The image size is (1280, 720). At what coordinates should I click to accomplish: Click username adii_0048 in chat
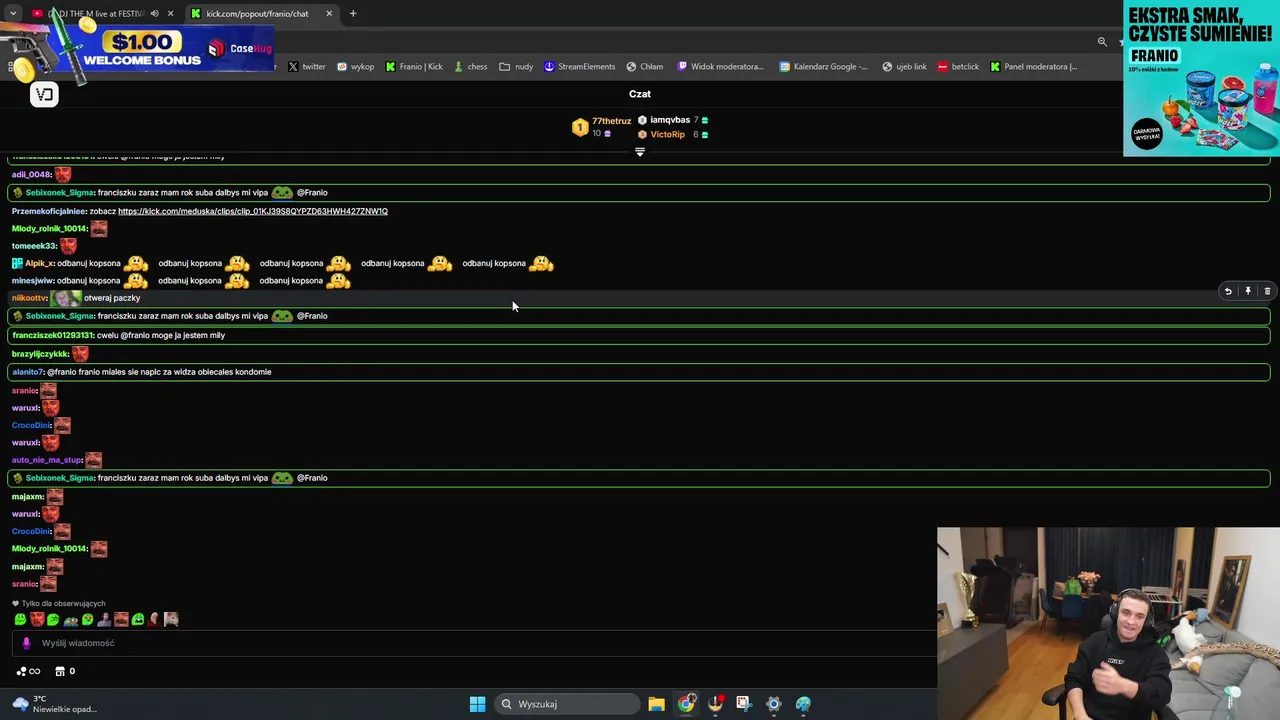[32, 175]
